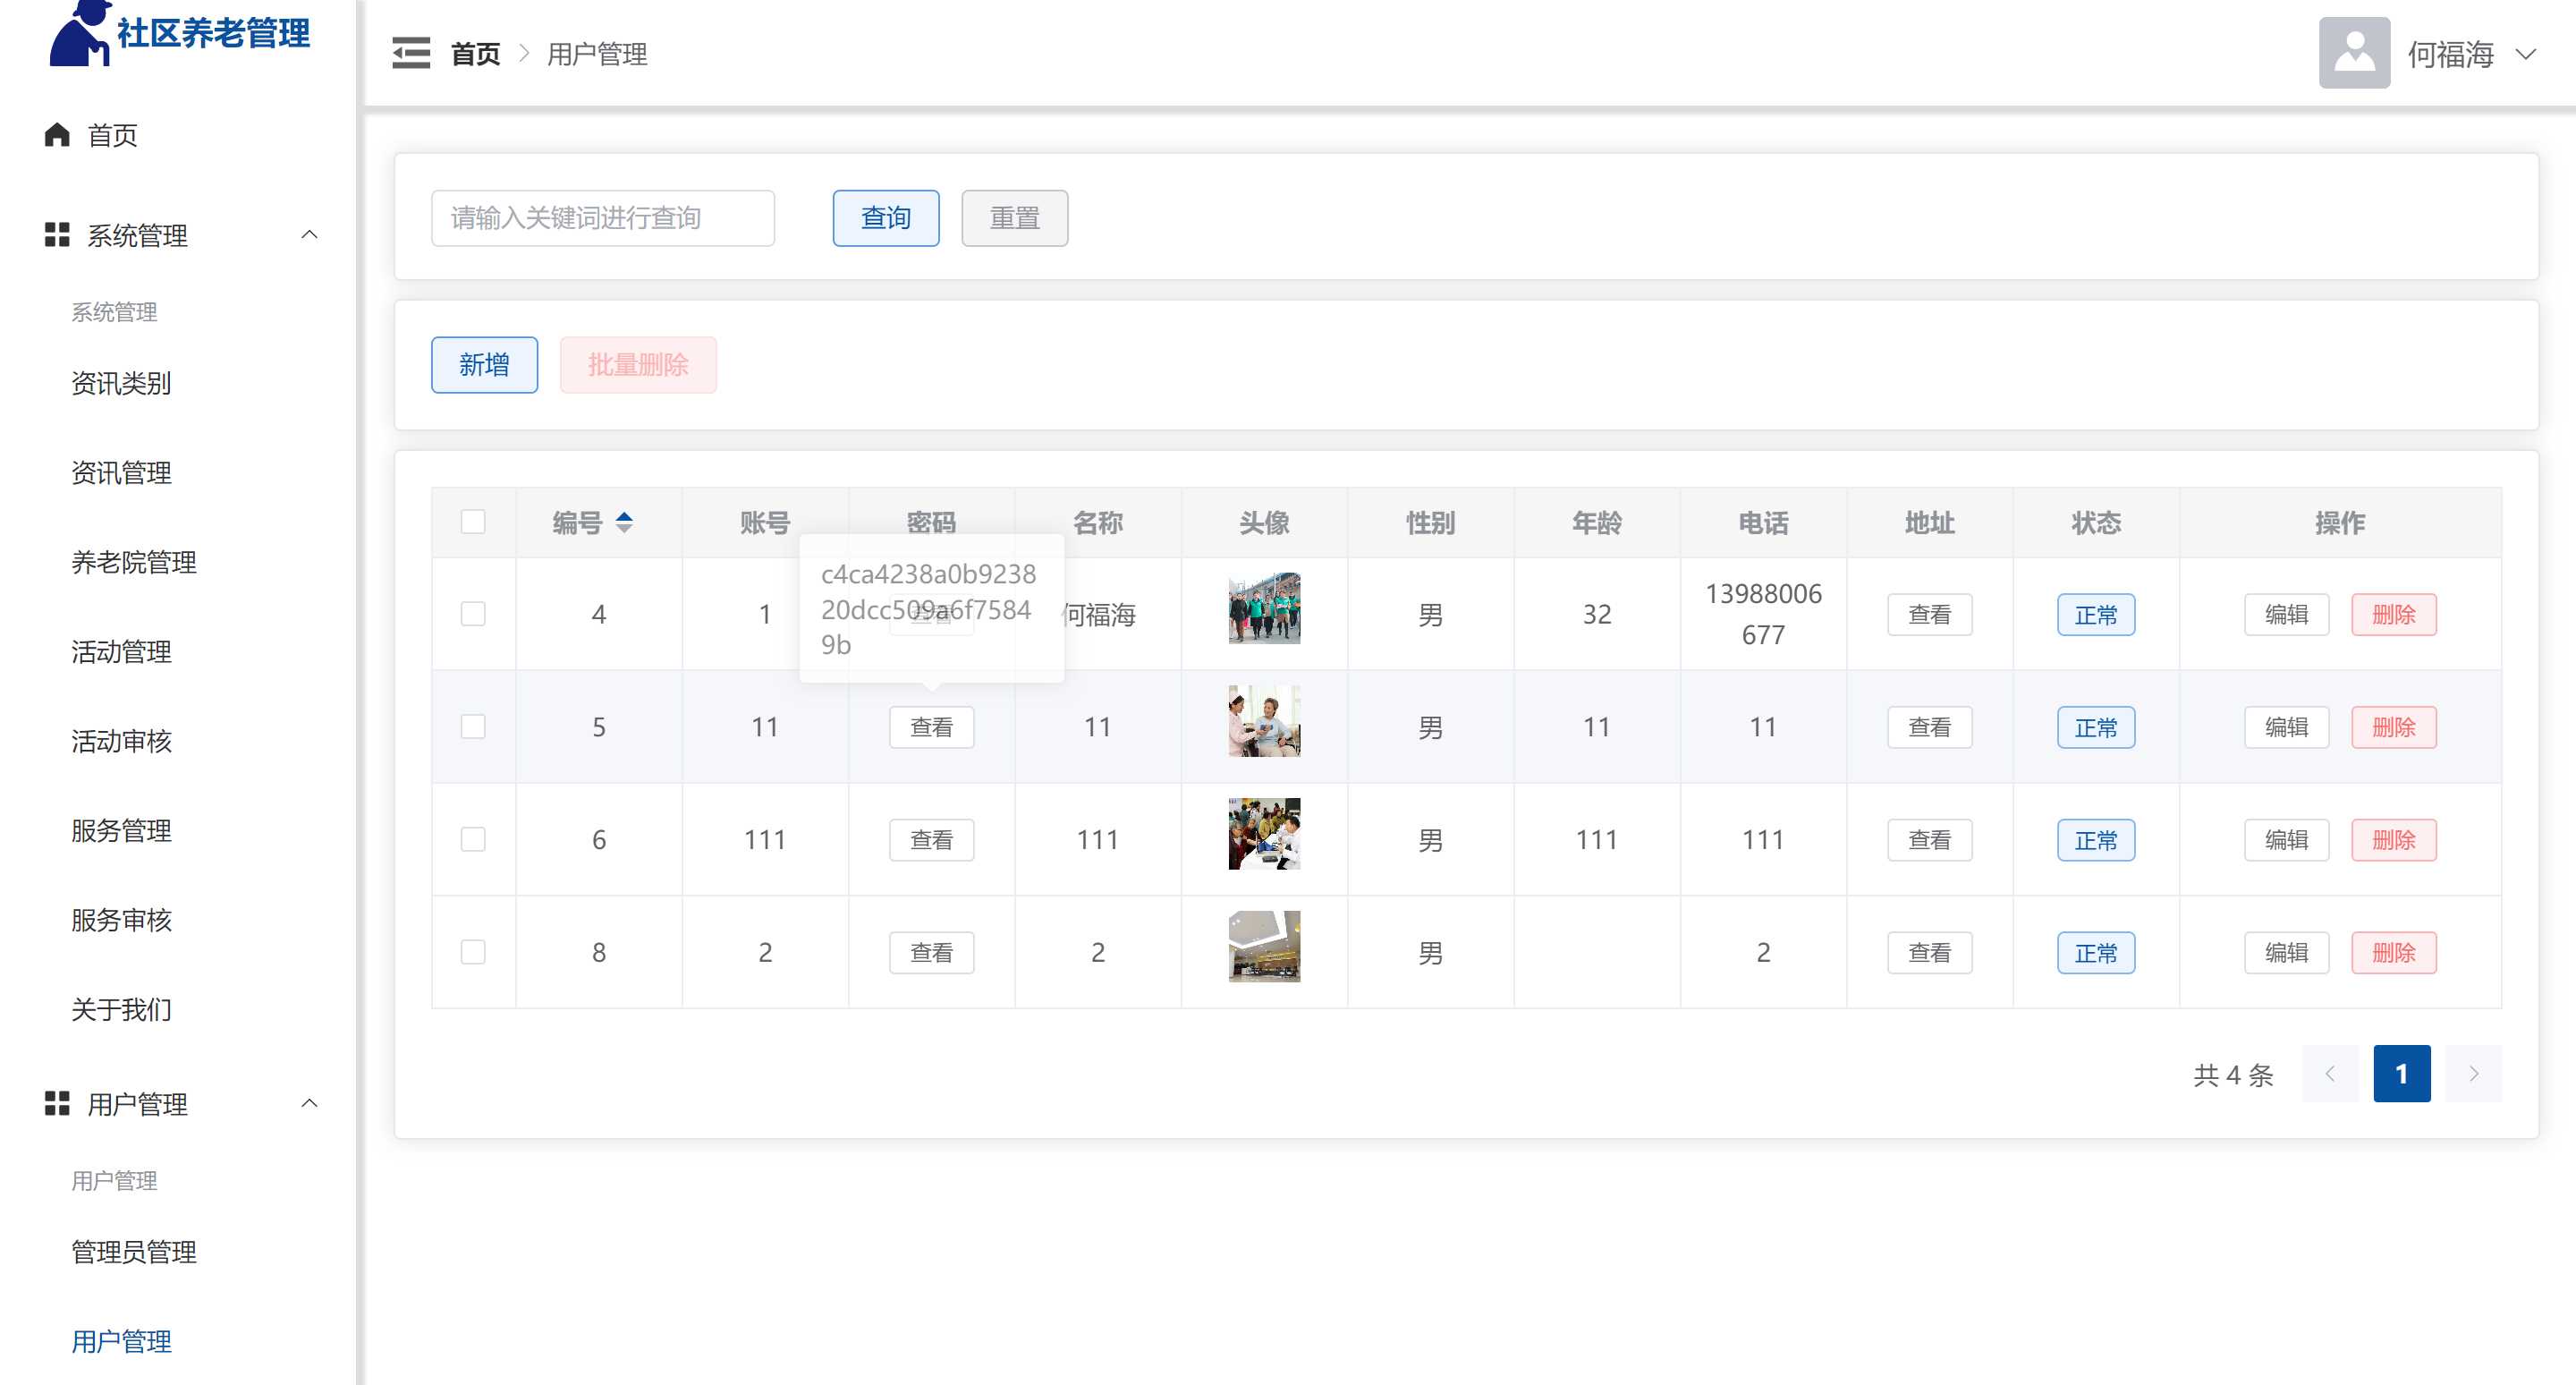This screenshot has height=1385, width=2576.
Task: Open 养老院管理 in the sidebar
Action: click(133, 562)
